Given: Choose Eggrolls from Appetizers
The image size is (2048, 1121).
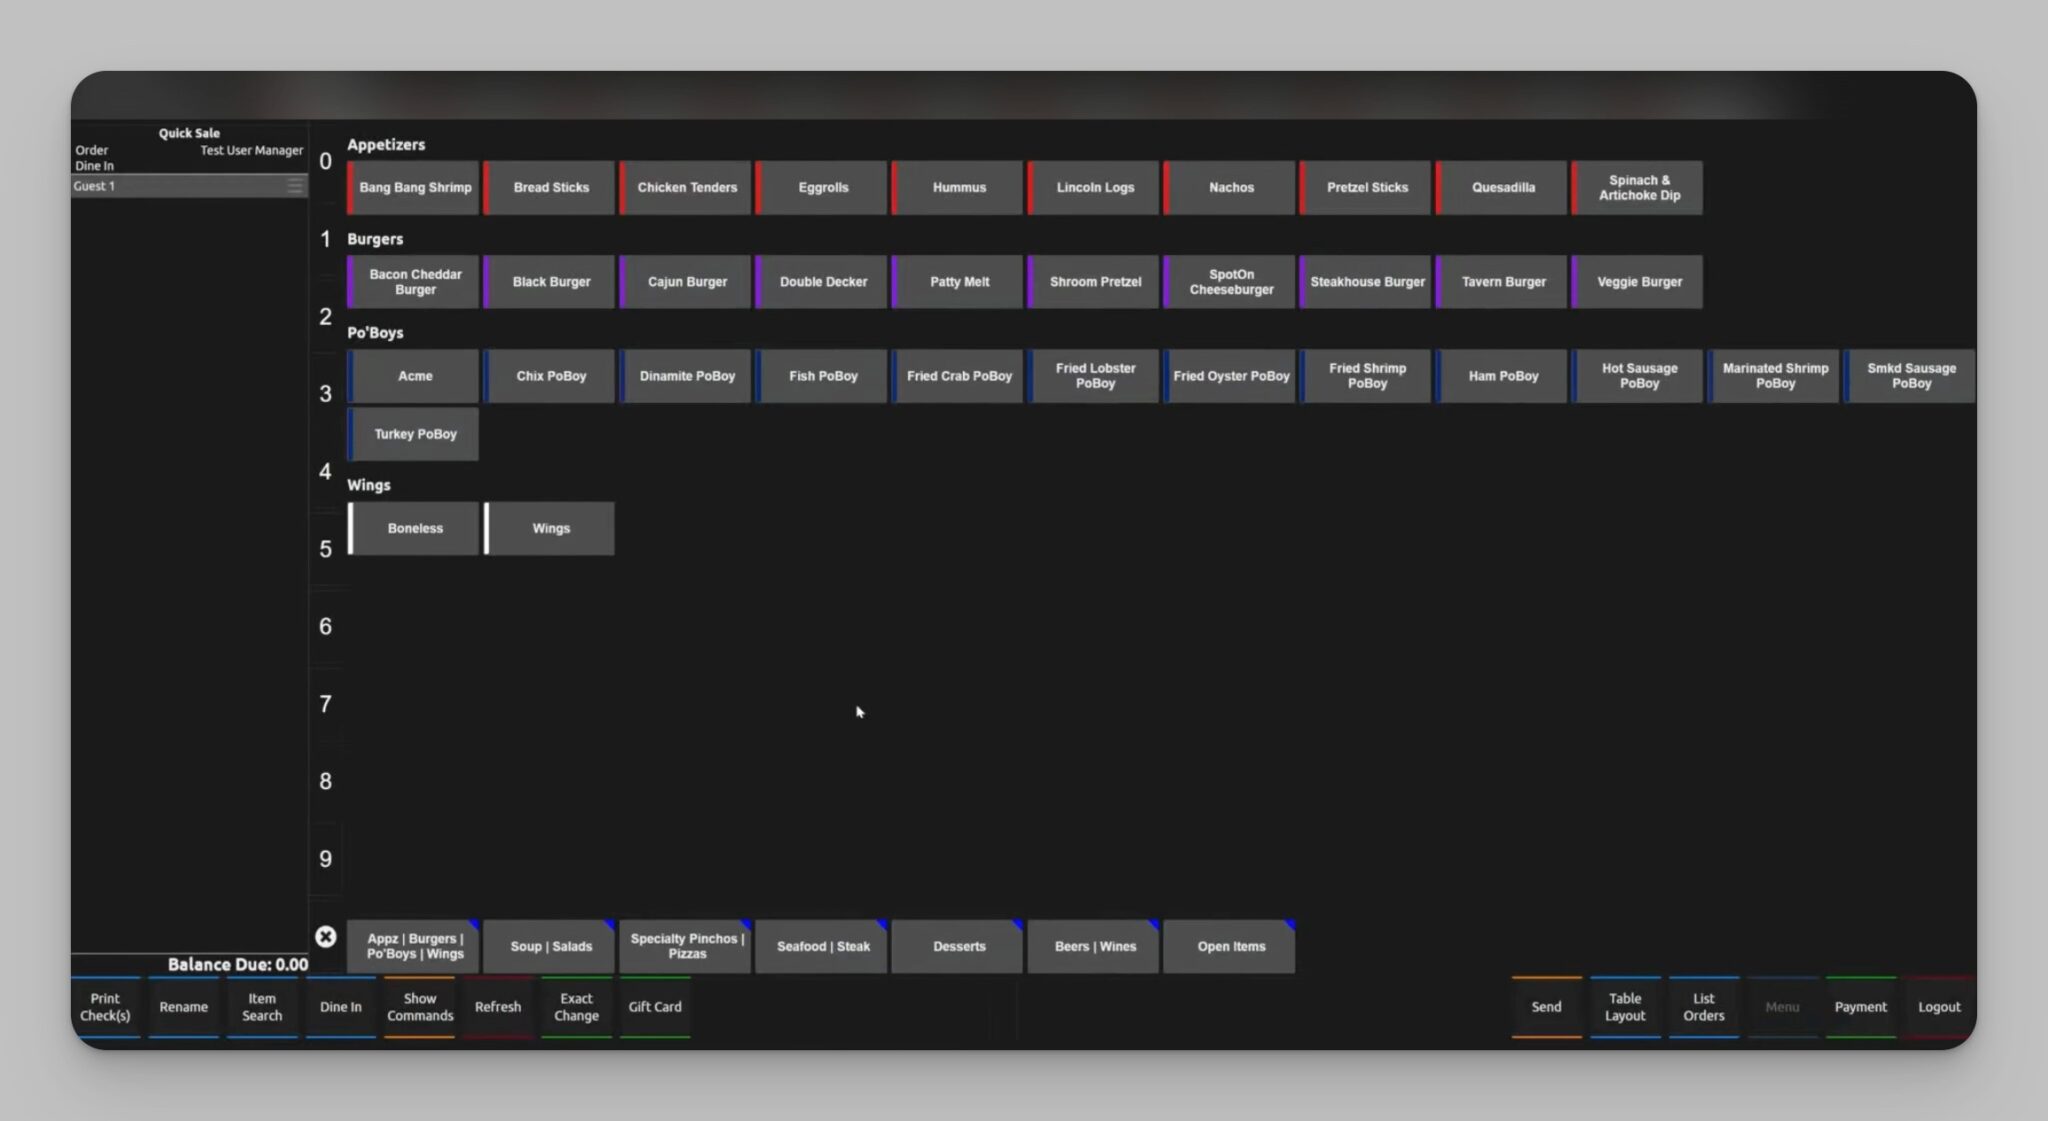Looking at the screenshot, I should [x=821, y=188].
